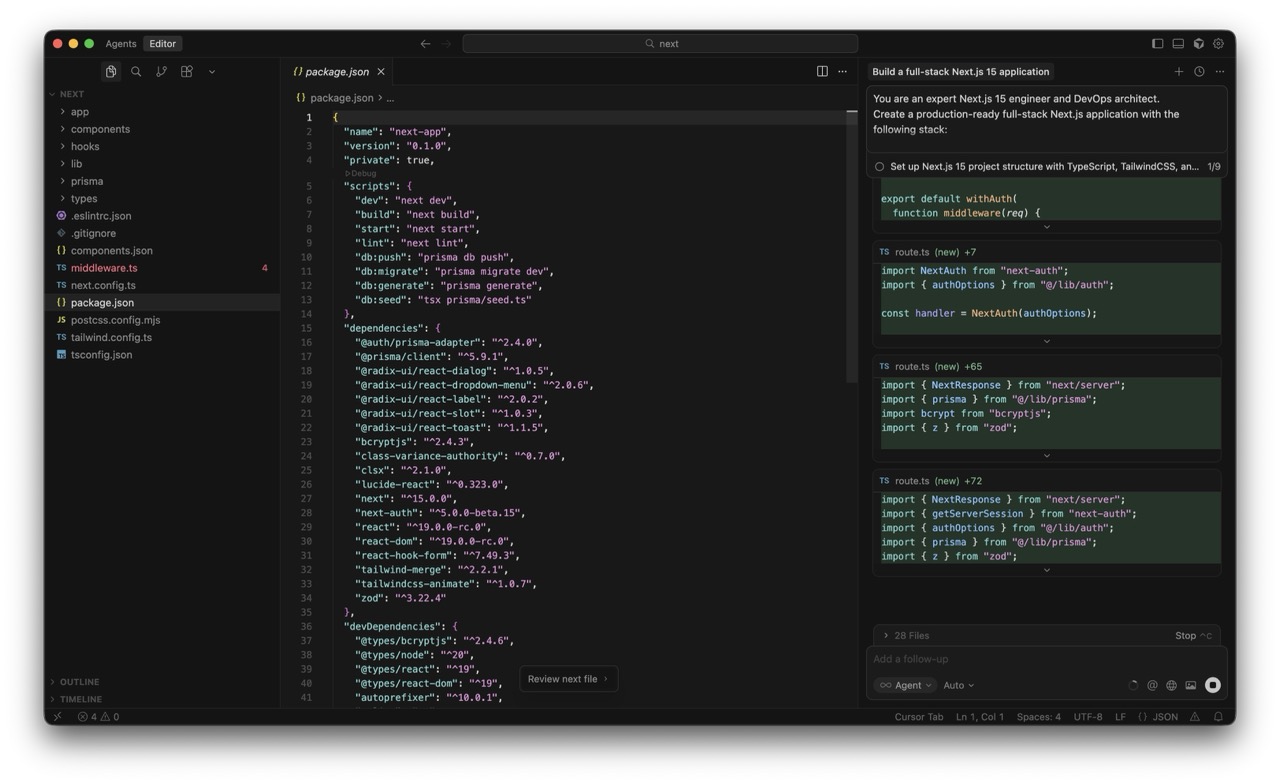Expand the prisma folder
Viewport: 1280px width, 783px height.
pos(86,181)
